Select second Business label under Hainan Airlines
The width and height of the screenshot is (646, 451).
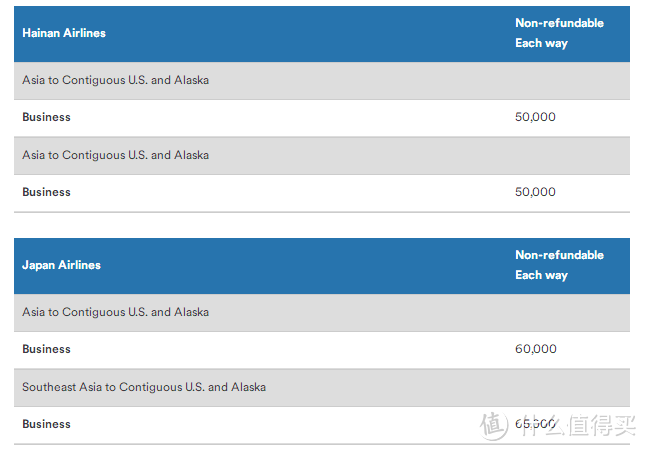[46, 192]
